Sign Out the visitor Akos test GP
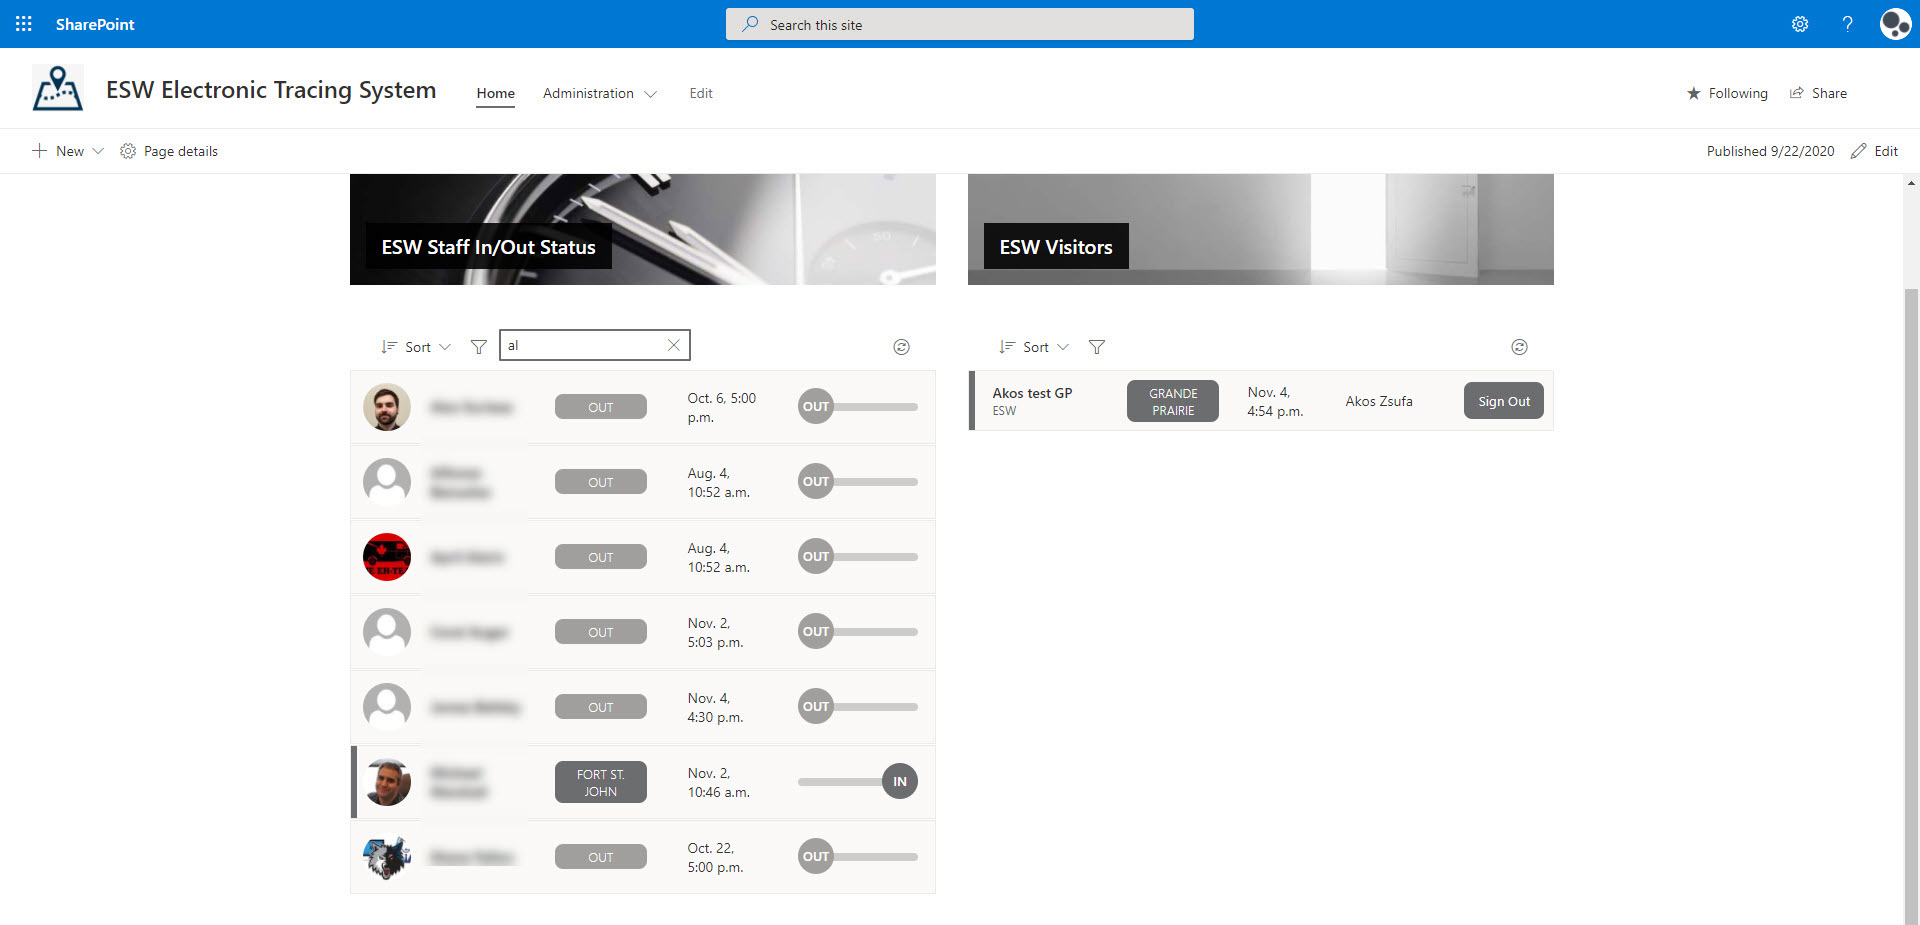Image resolution: width=1920 pixels, height=925 pixels. point(1503,401)
